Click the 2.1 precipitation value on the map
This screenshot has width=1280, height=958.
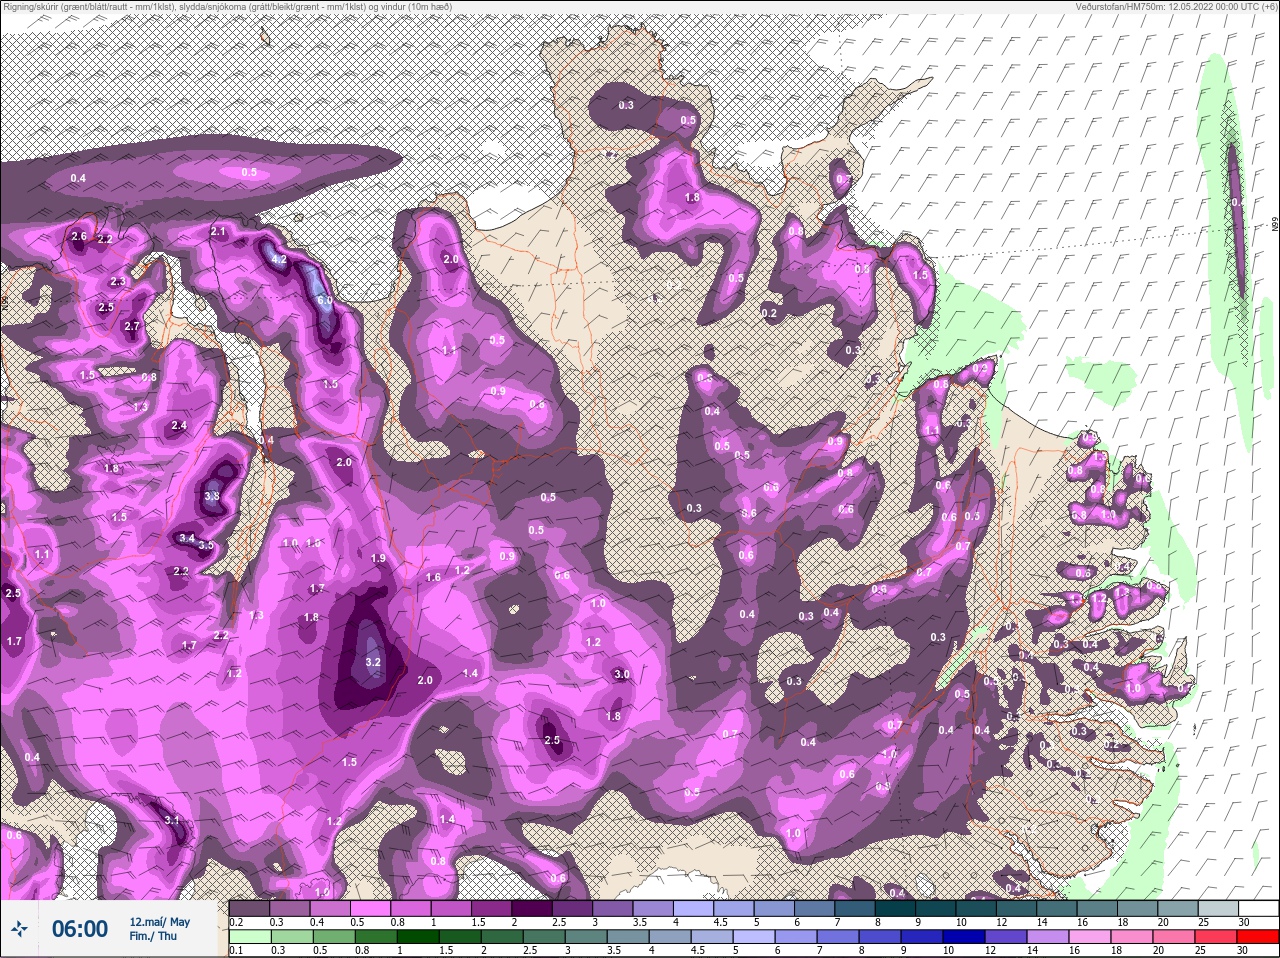click(x=219, y=231)
